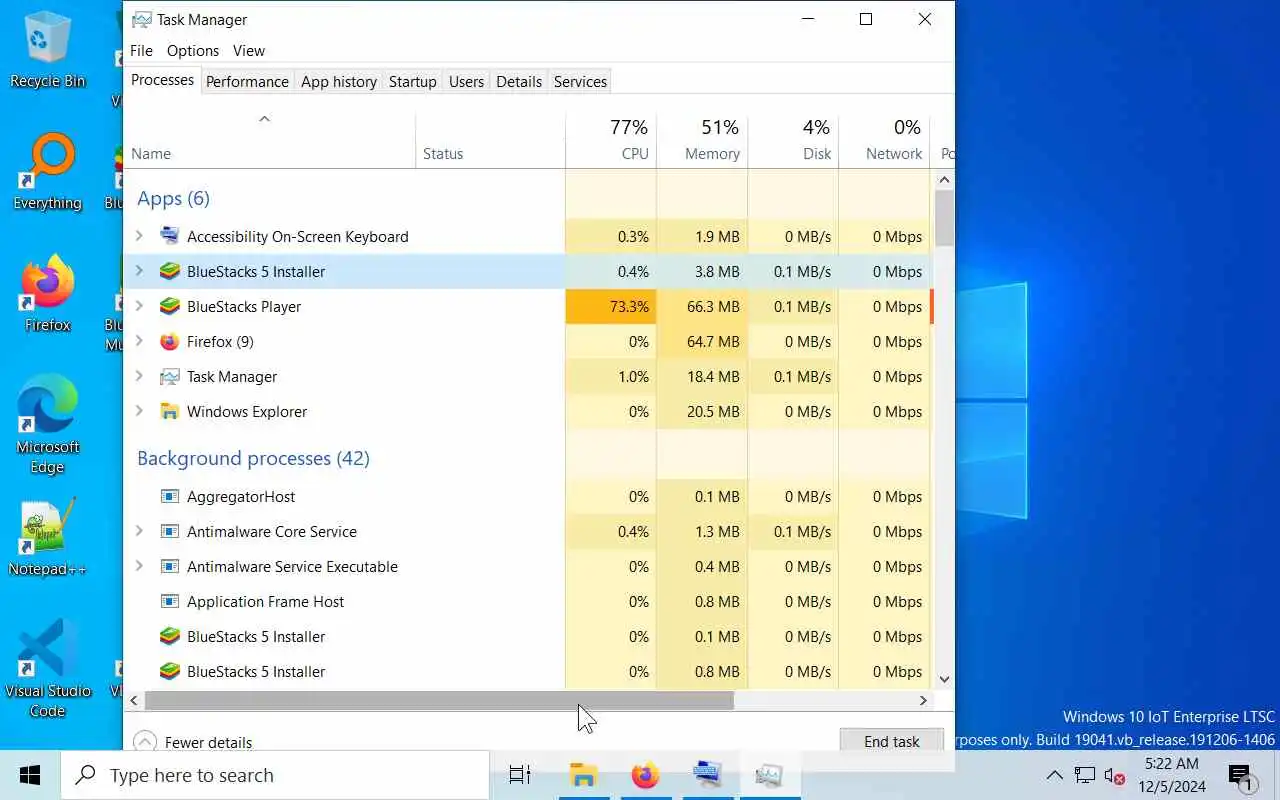Click the End task button

(891, 741)
